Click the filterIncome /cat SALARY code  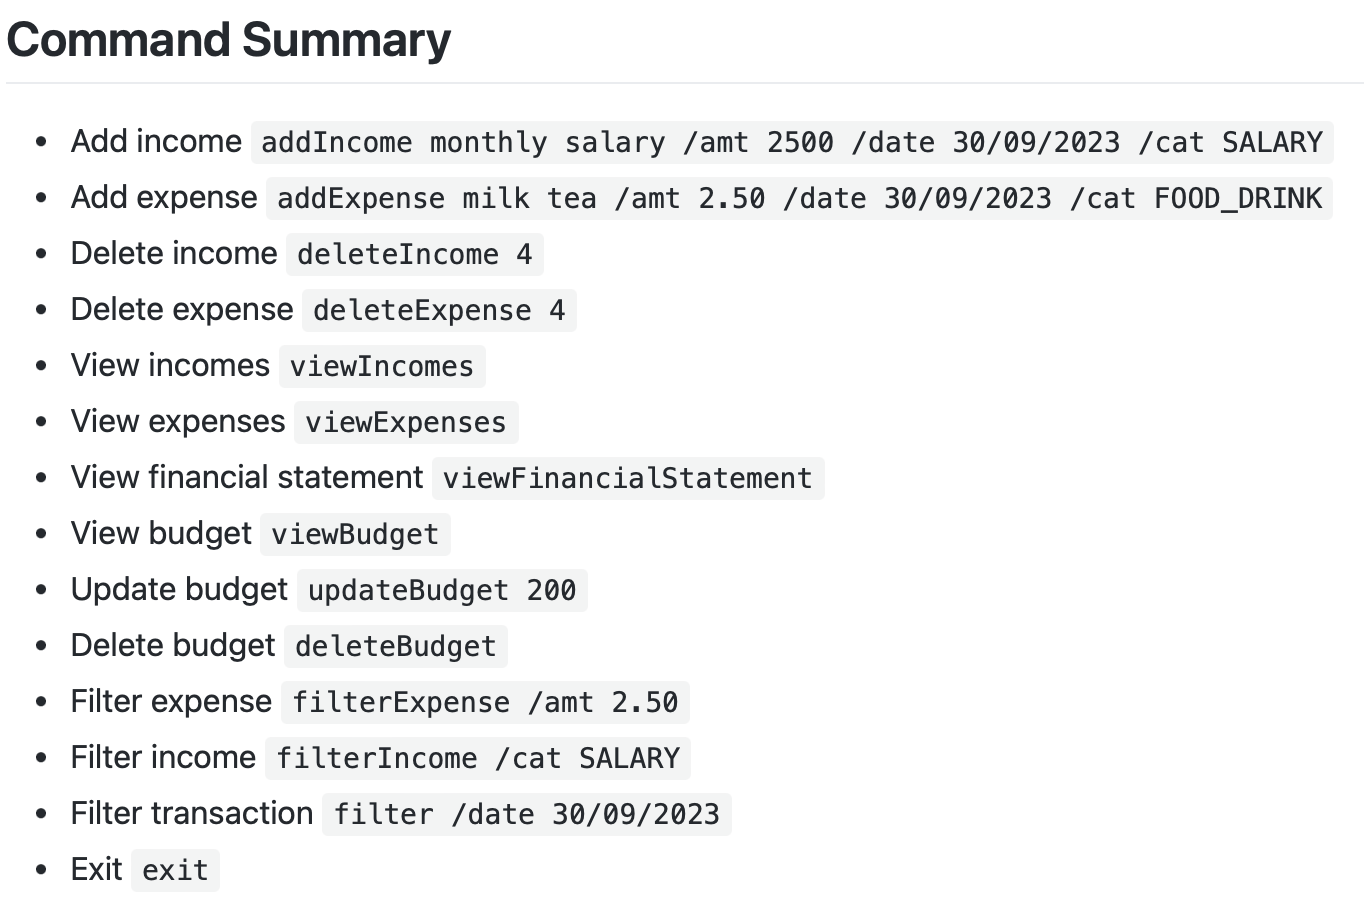478,758
